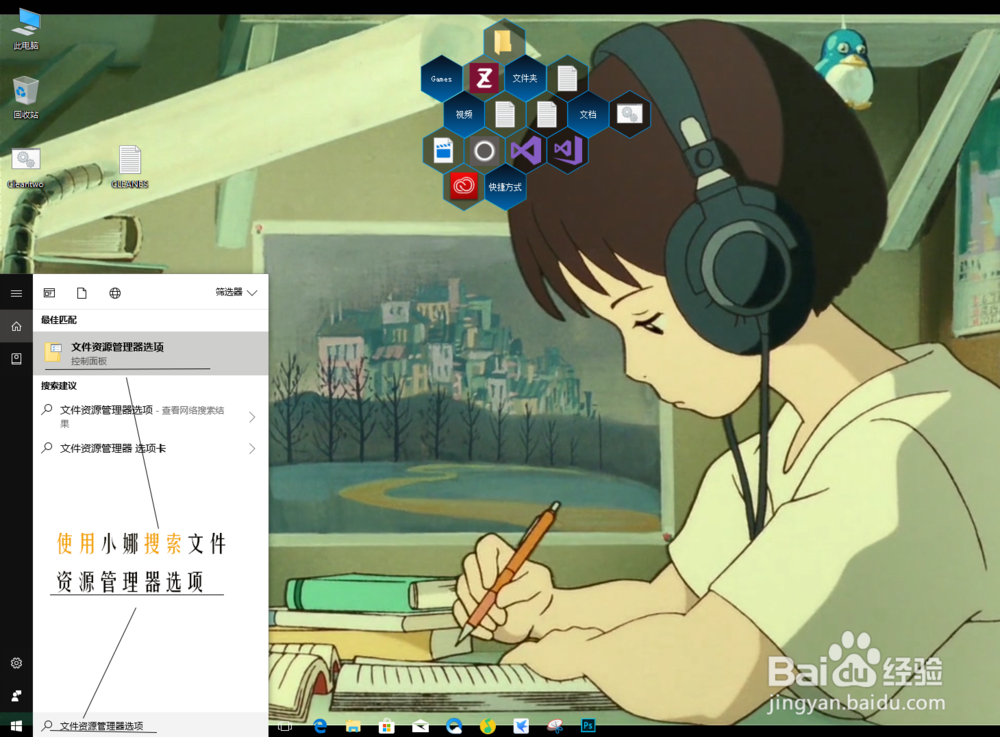Open the 文档 hexagon tile
Image resolution: width=1000 pixels, height=737 pixels.
tap(588, 115)
